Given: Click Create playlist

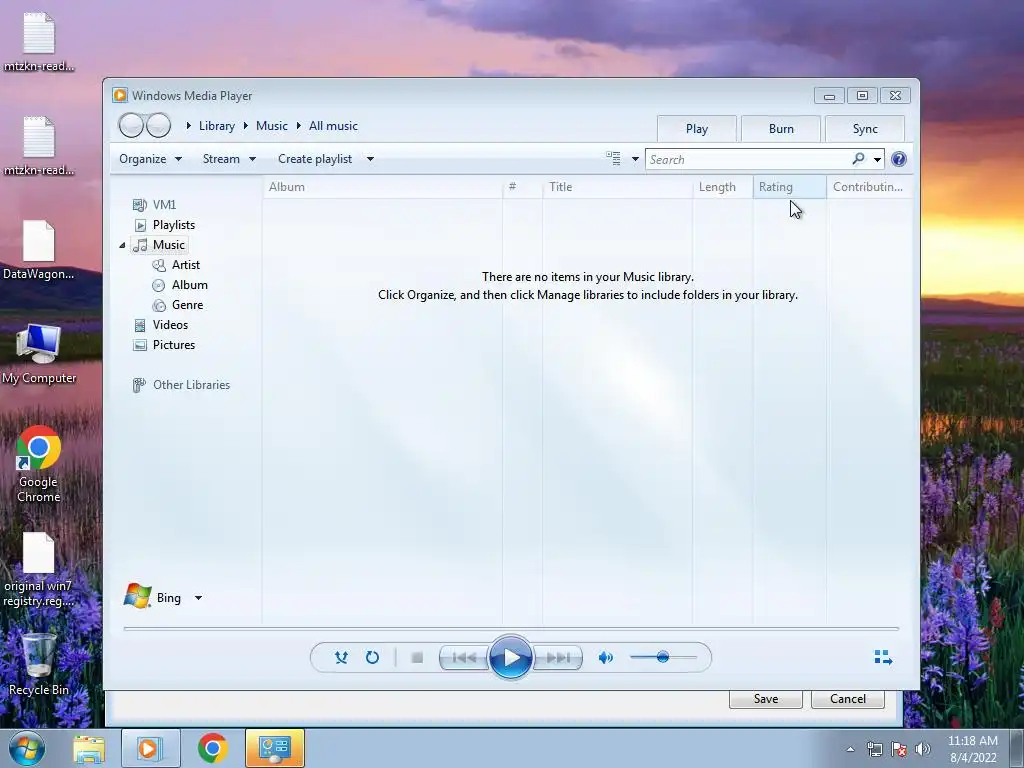Looking at the screenshot, I should [x=315, y=159].
